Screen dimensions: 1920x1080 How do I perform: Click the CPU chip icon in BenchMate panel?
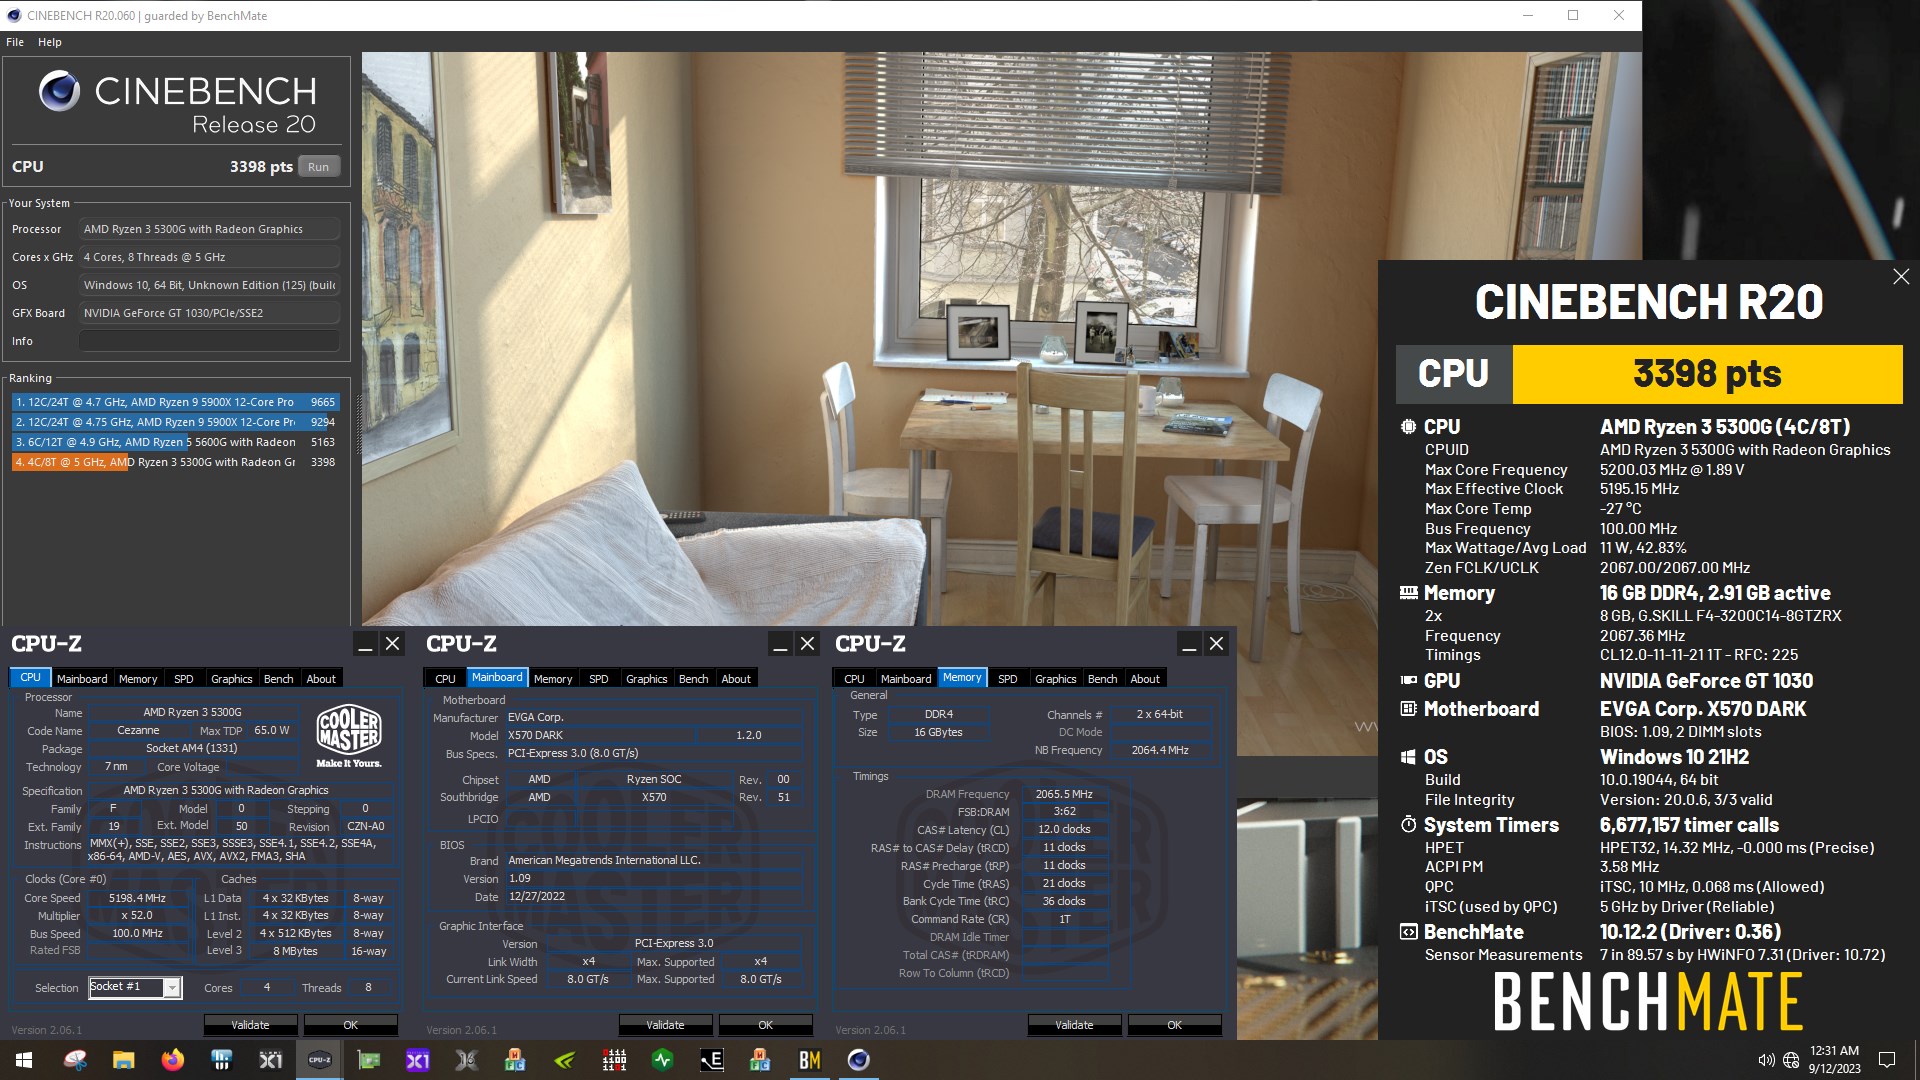point(1408,427)
